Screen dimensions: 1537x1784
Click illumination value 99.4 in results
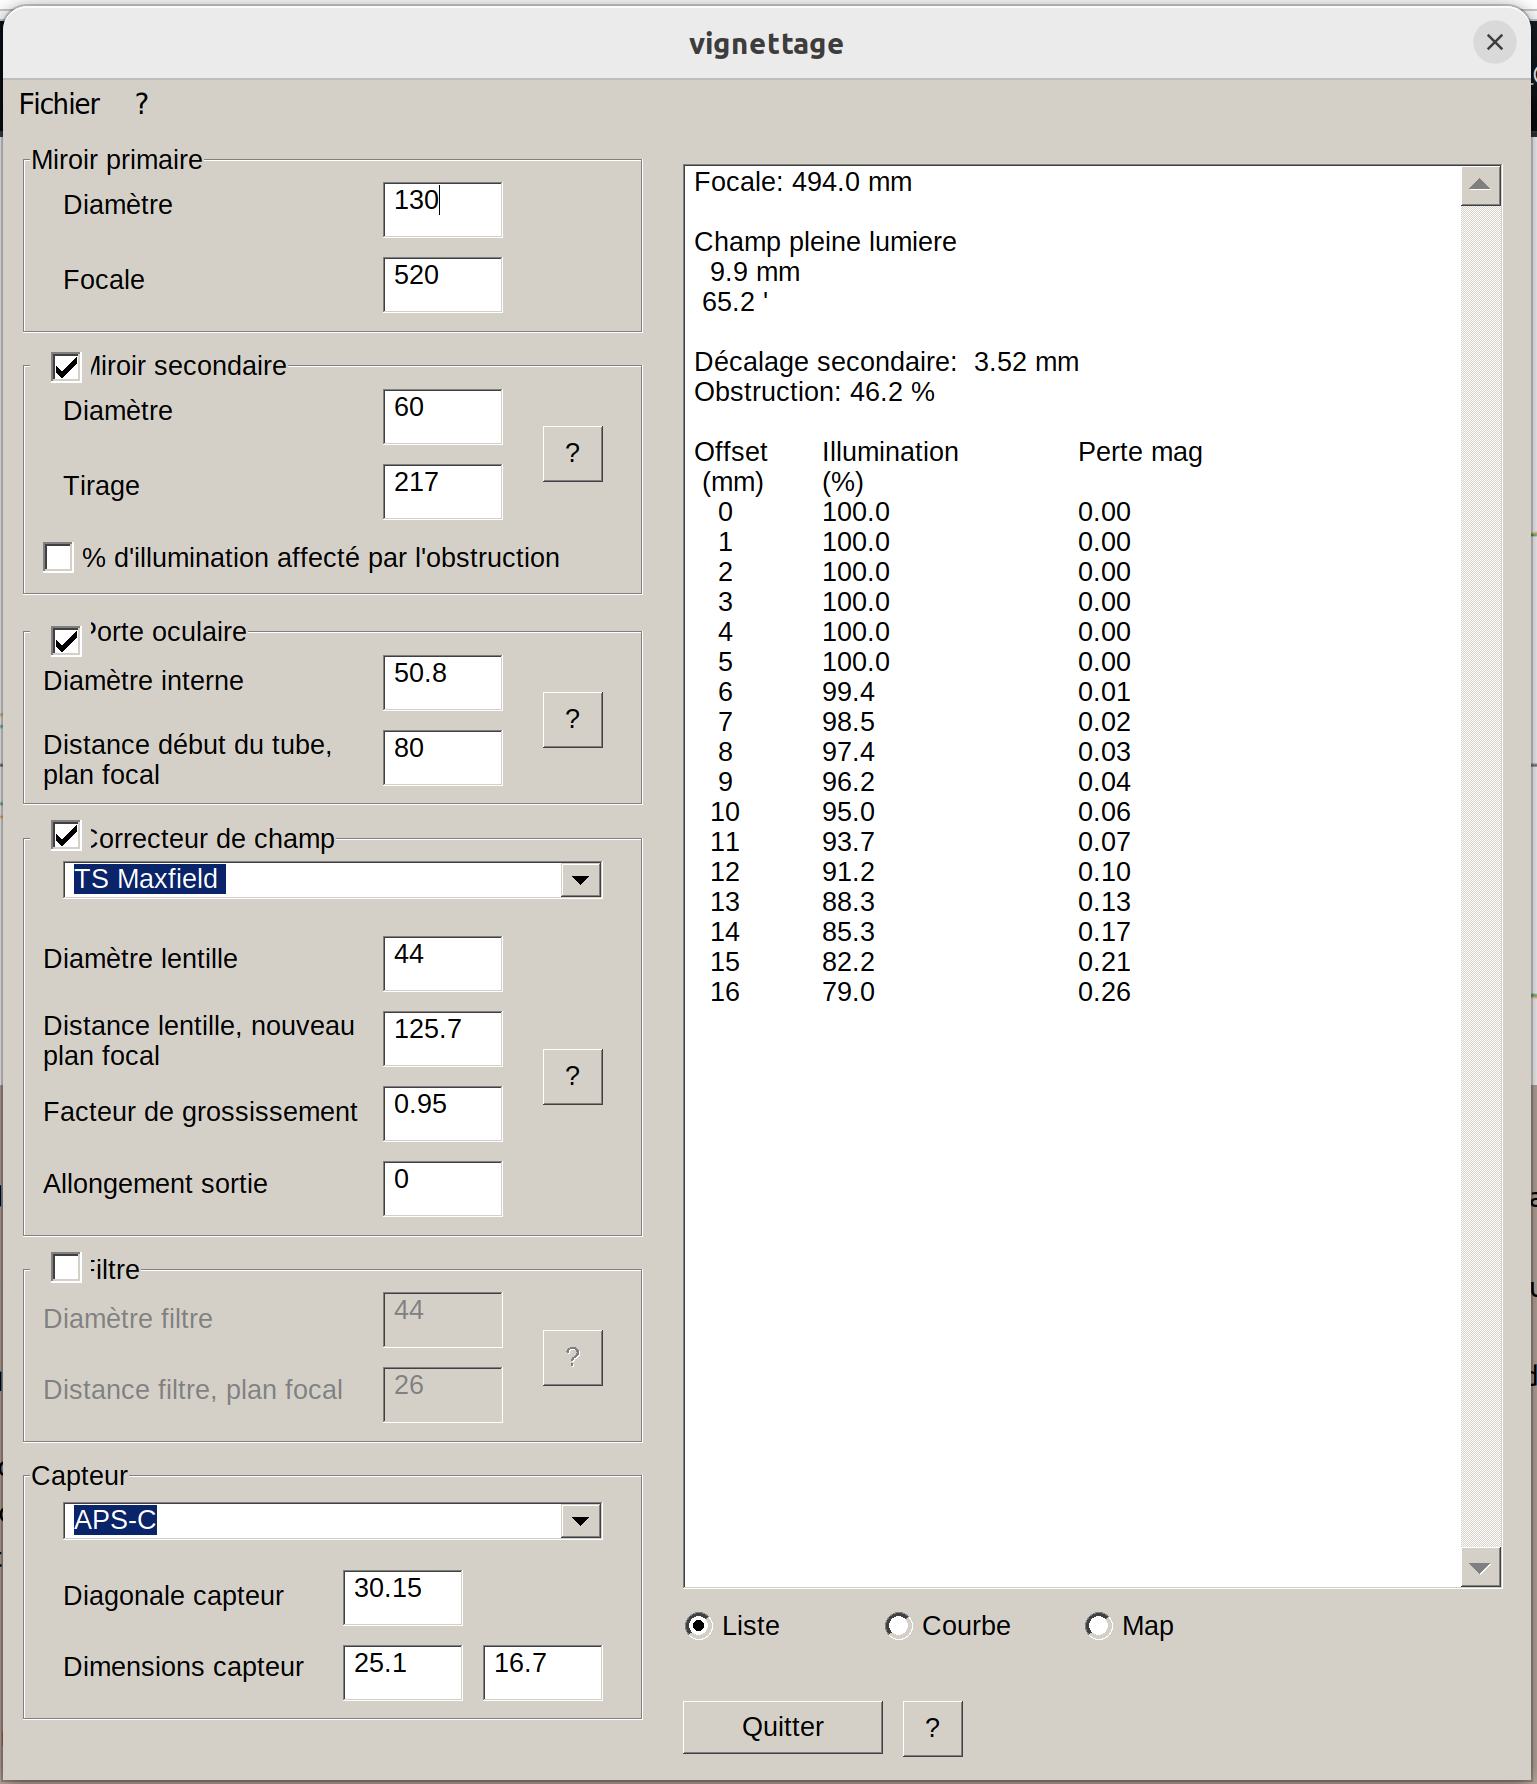(x=848, y=692)
